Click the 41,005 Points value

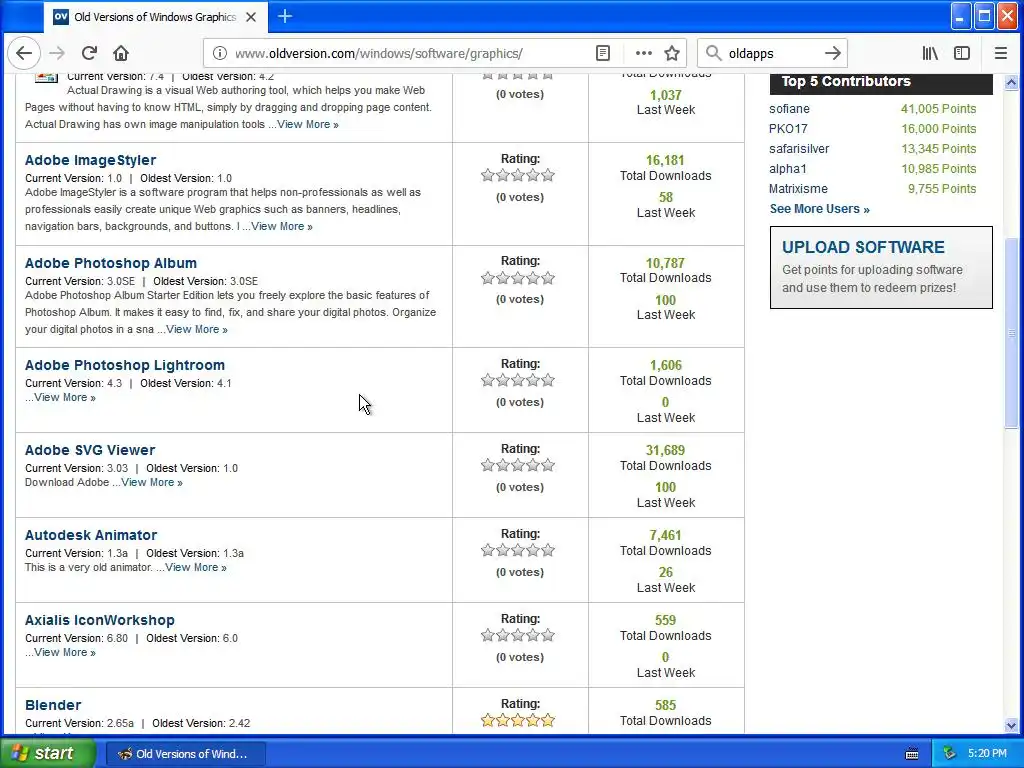click(938, 108)
